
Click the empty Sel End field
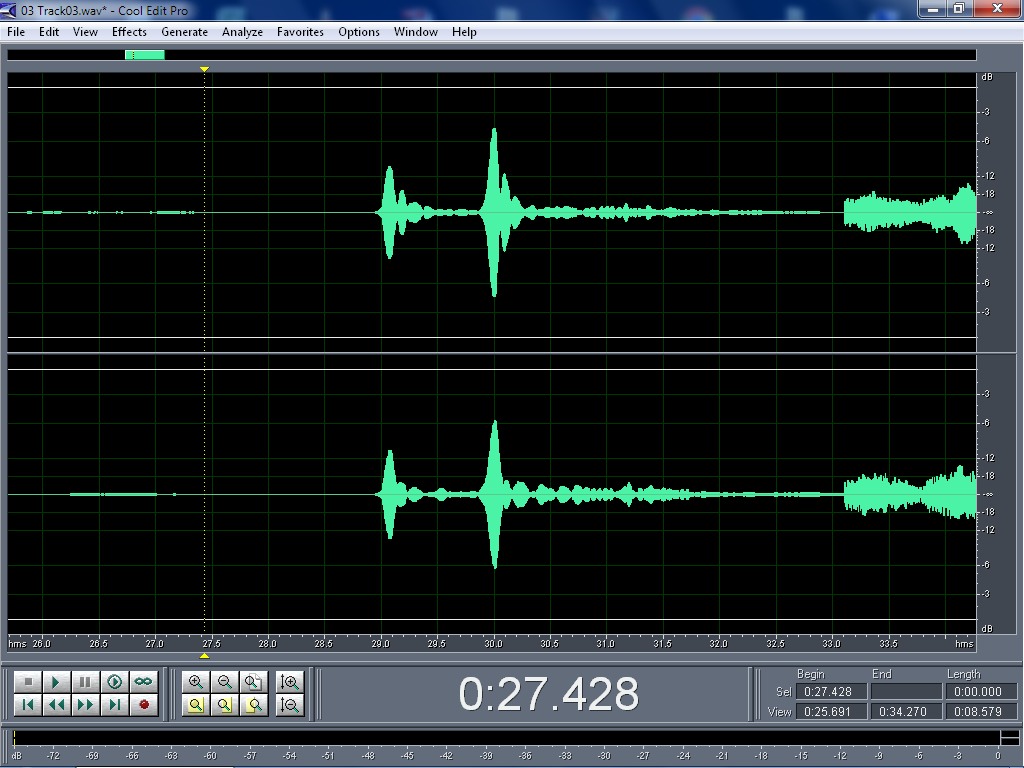(907, 692)
